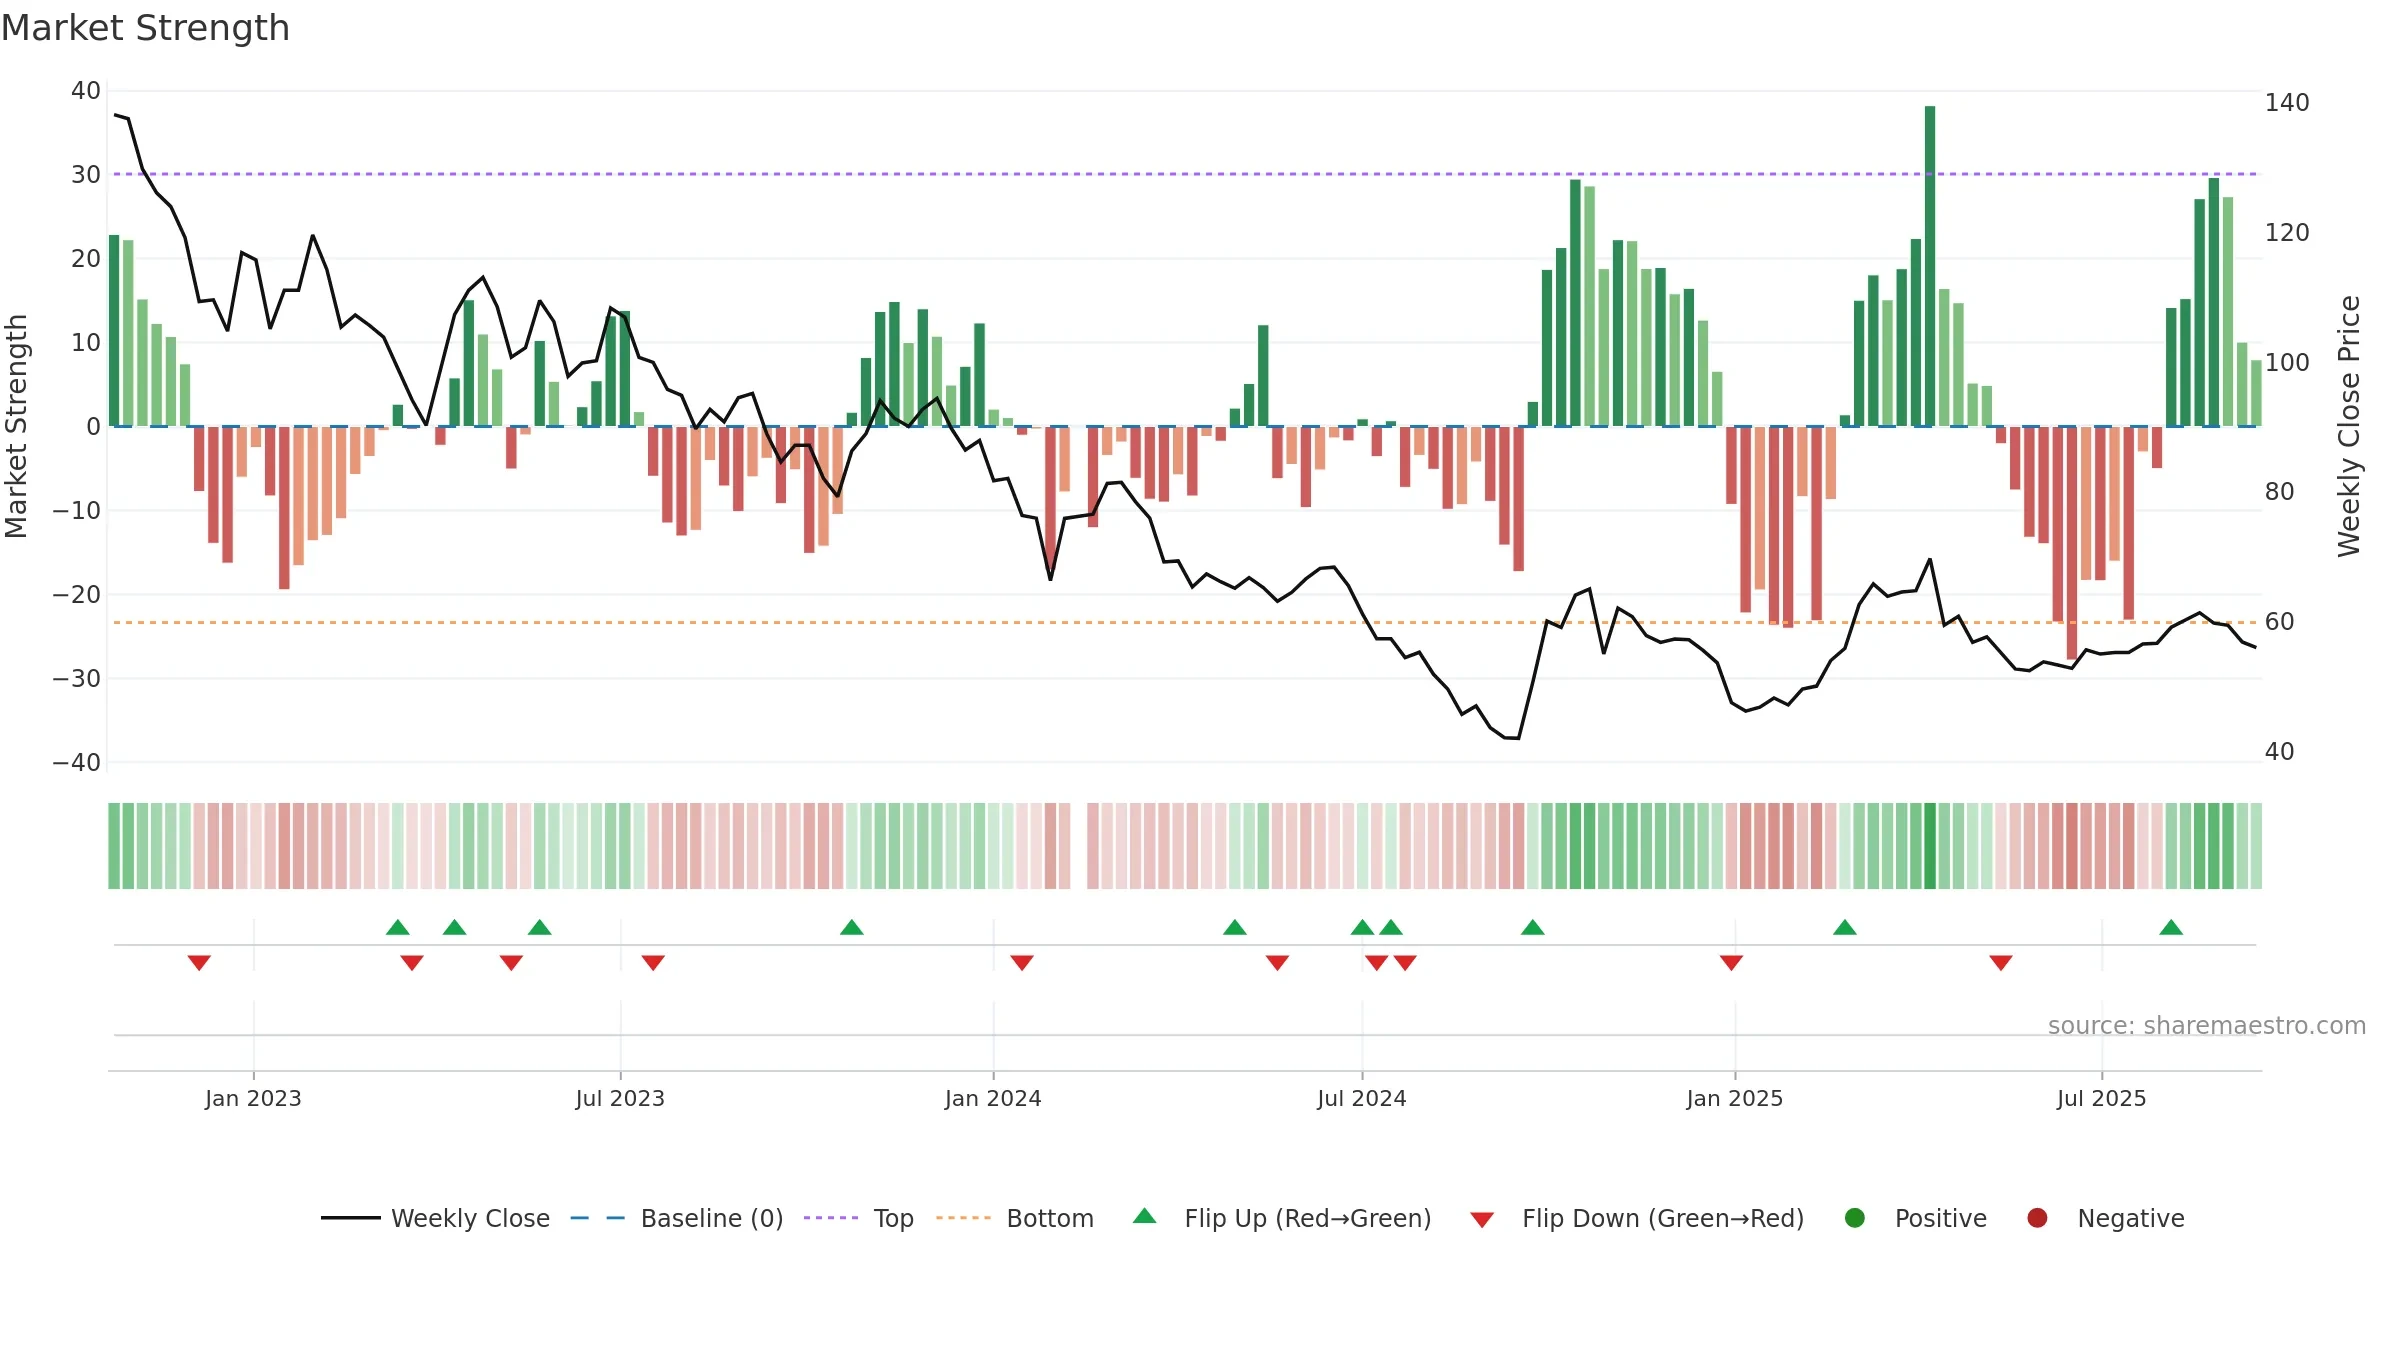Click the Flip Up marker between Jul 2023 and Jan 2024
Viewport: 2400px width, 1350px height.
click(x=852, y=927)
